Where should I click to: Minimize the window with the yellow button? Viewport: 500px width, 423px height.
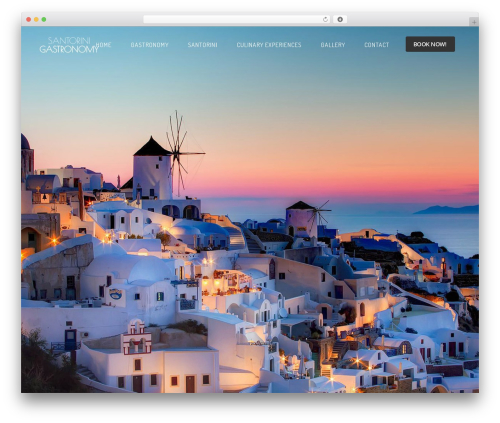[x=36, y=19]
